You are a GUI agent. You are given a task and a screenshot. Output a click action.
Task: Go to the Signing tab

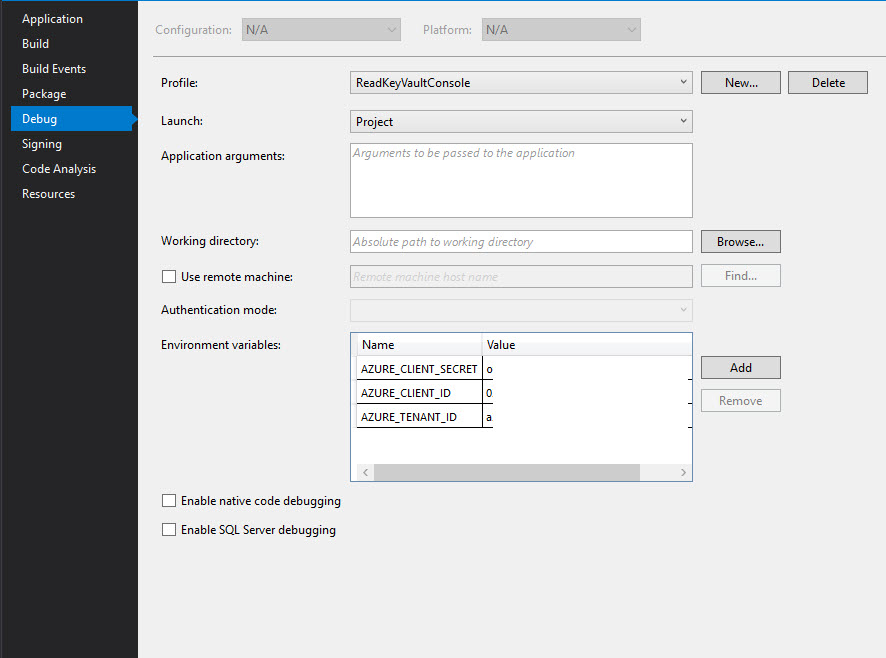pyautogui.click(x=42, y=144)
